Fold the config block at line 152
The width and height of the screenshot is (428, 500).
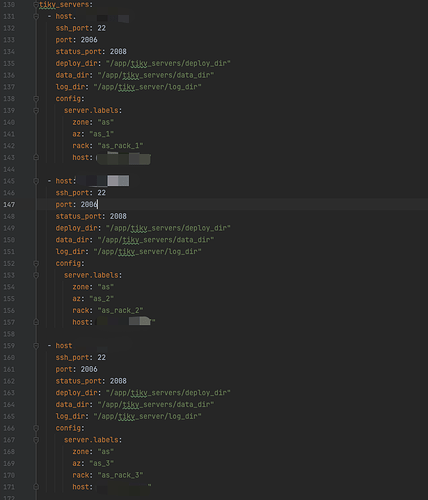tap(36, 263)
